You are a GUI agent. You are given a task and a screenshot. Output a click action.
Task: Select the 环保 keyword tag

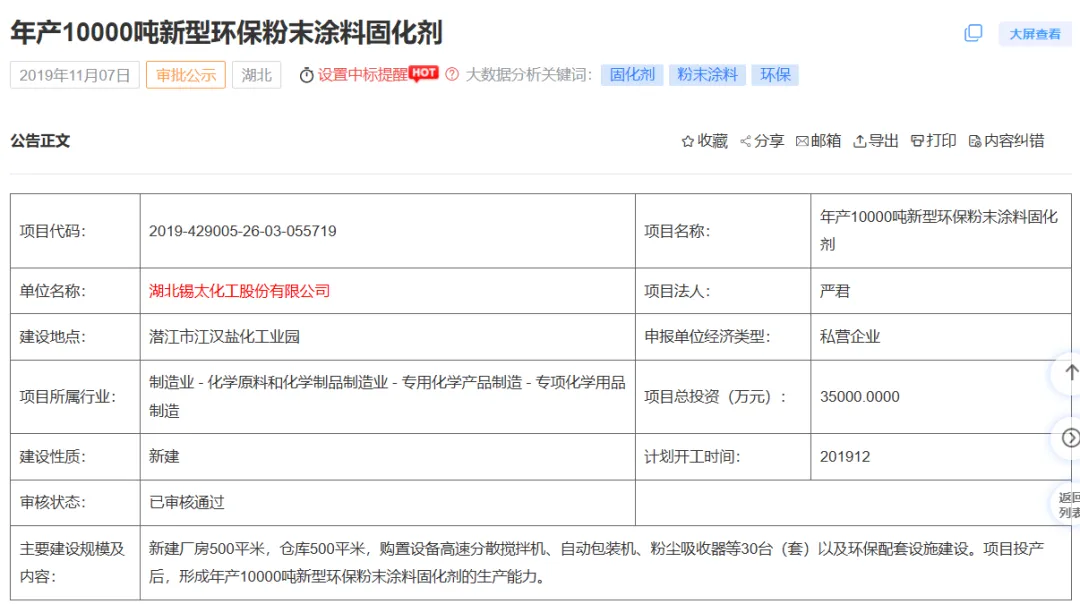click(775, 75)
